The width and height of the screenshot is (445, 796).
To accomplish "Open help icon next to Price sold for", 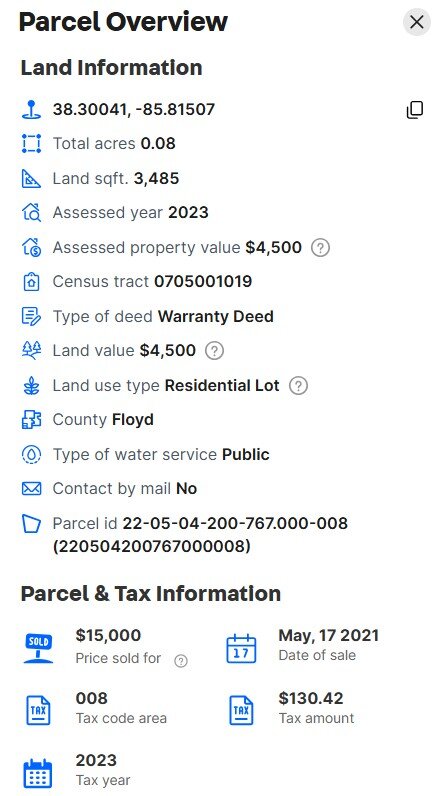I will click(x=181, y=660).
